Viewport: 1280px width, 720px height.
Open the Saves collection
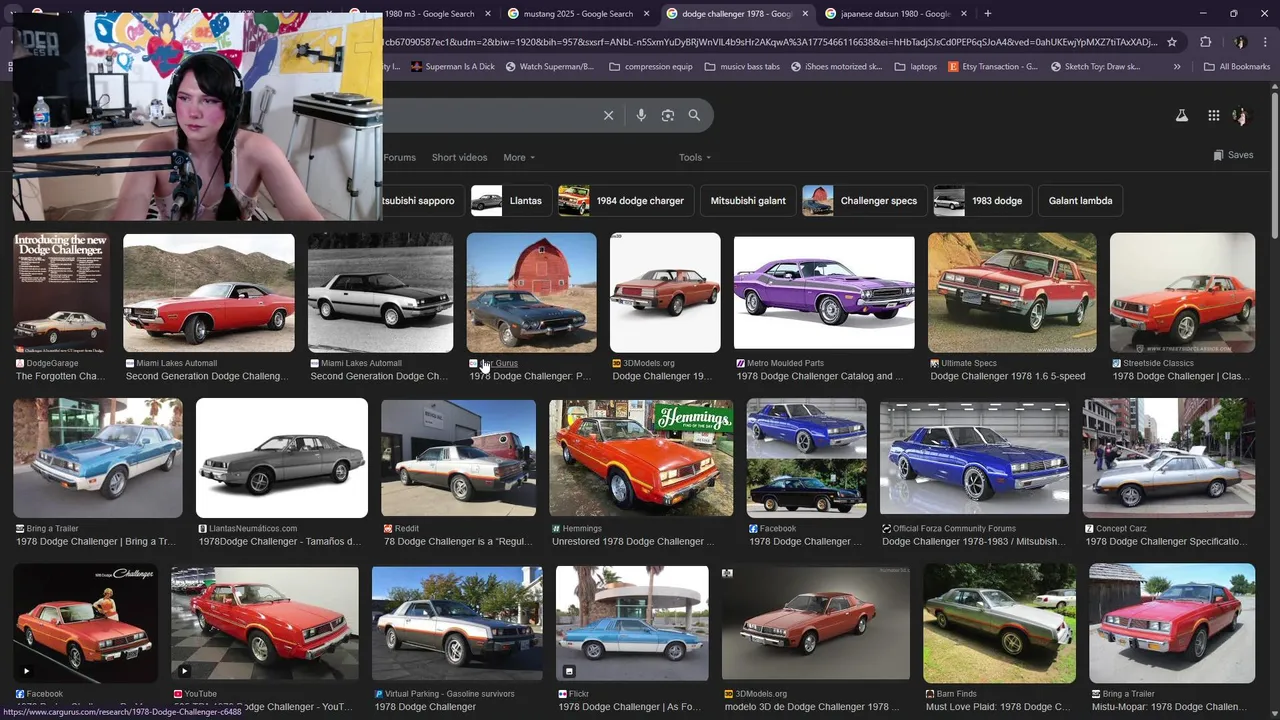[1233, 155]
